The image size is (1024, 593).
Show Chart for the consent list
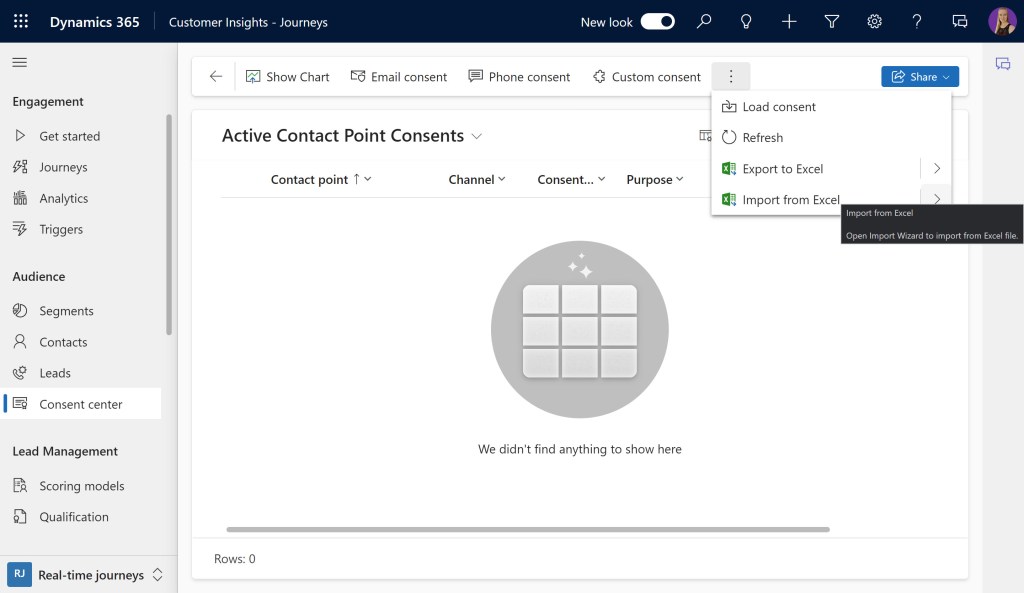(287, 76)
